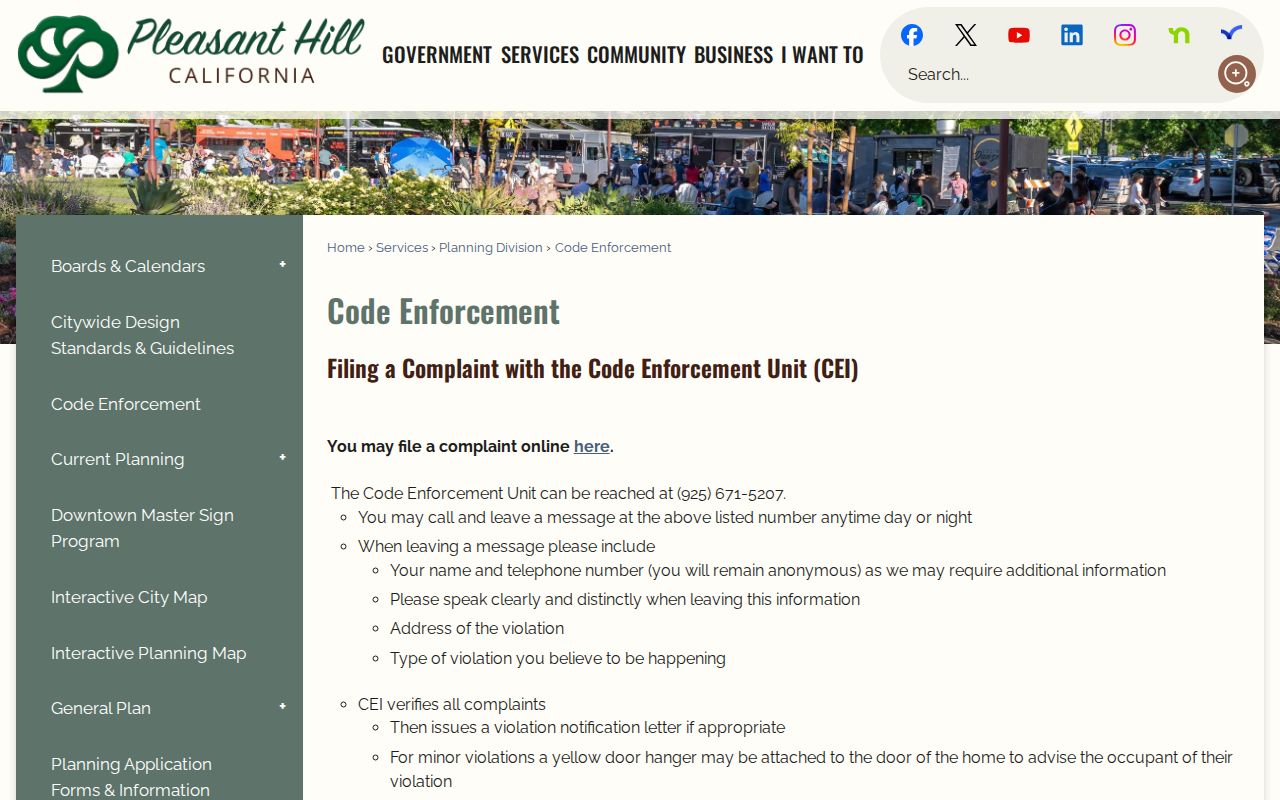Click the 'here' online complaint link
Screen dimensions: 1280x800
click(591, 446)
